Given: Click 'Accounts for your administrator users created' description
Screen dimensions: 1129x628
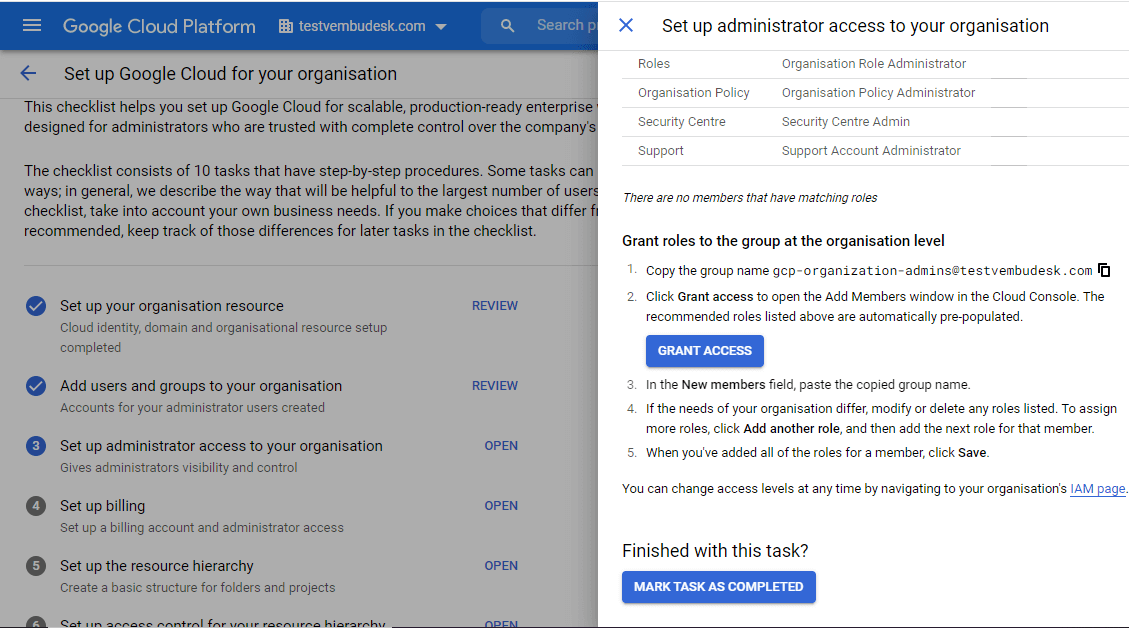Looking at the screenshot, I should tap(192, 408).
